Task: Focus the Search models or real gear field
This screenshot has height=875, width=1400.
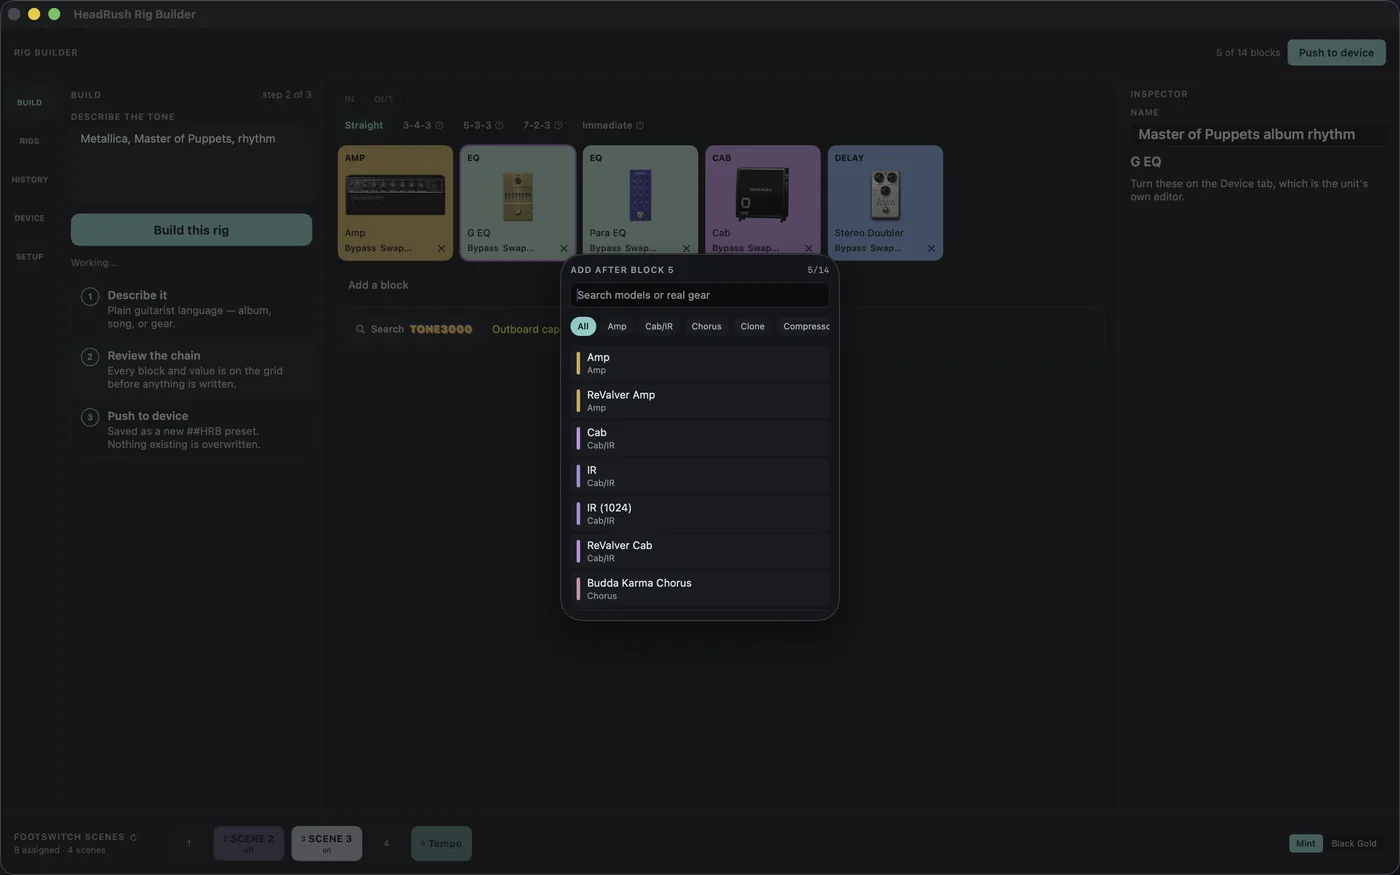Action: (699, 295)
